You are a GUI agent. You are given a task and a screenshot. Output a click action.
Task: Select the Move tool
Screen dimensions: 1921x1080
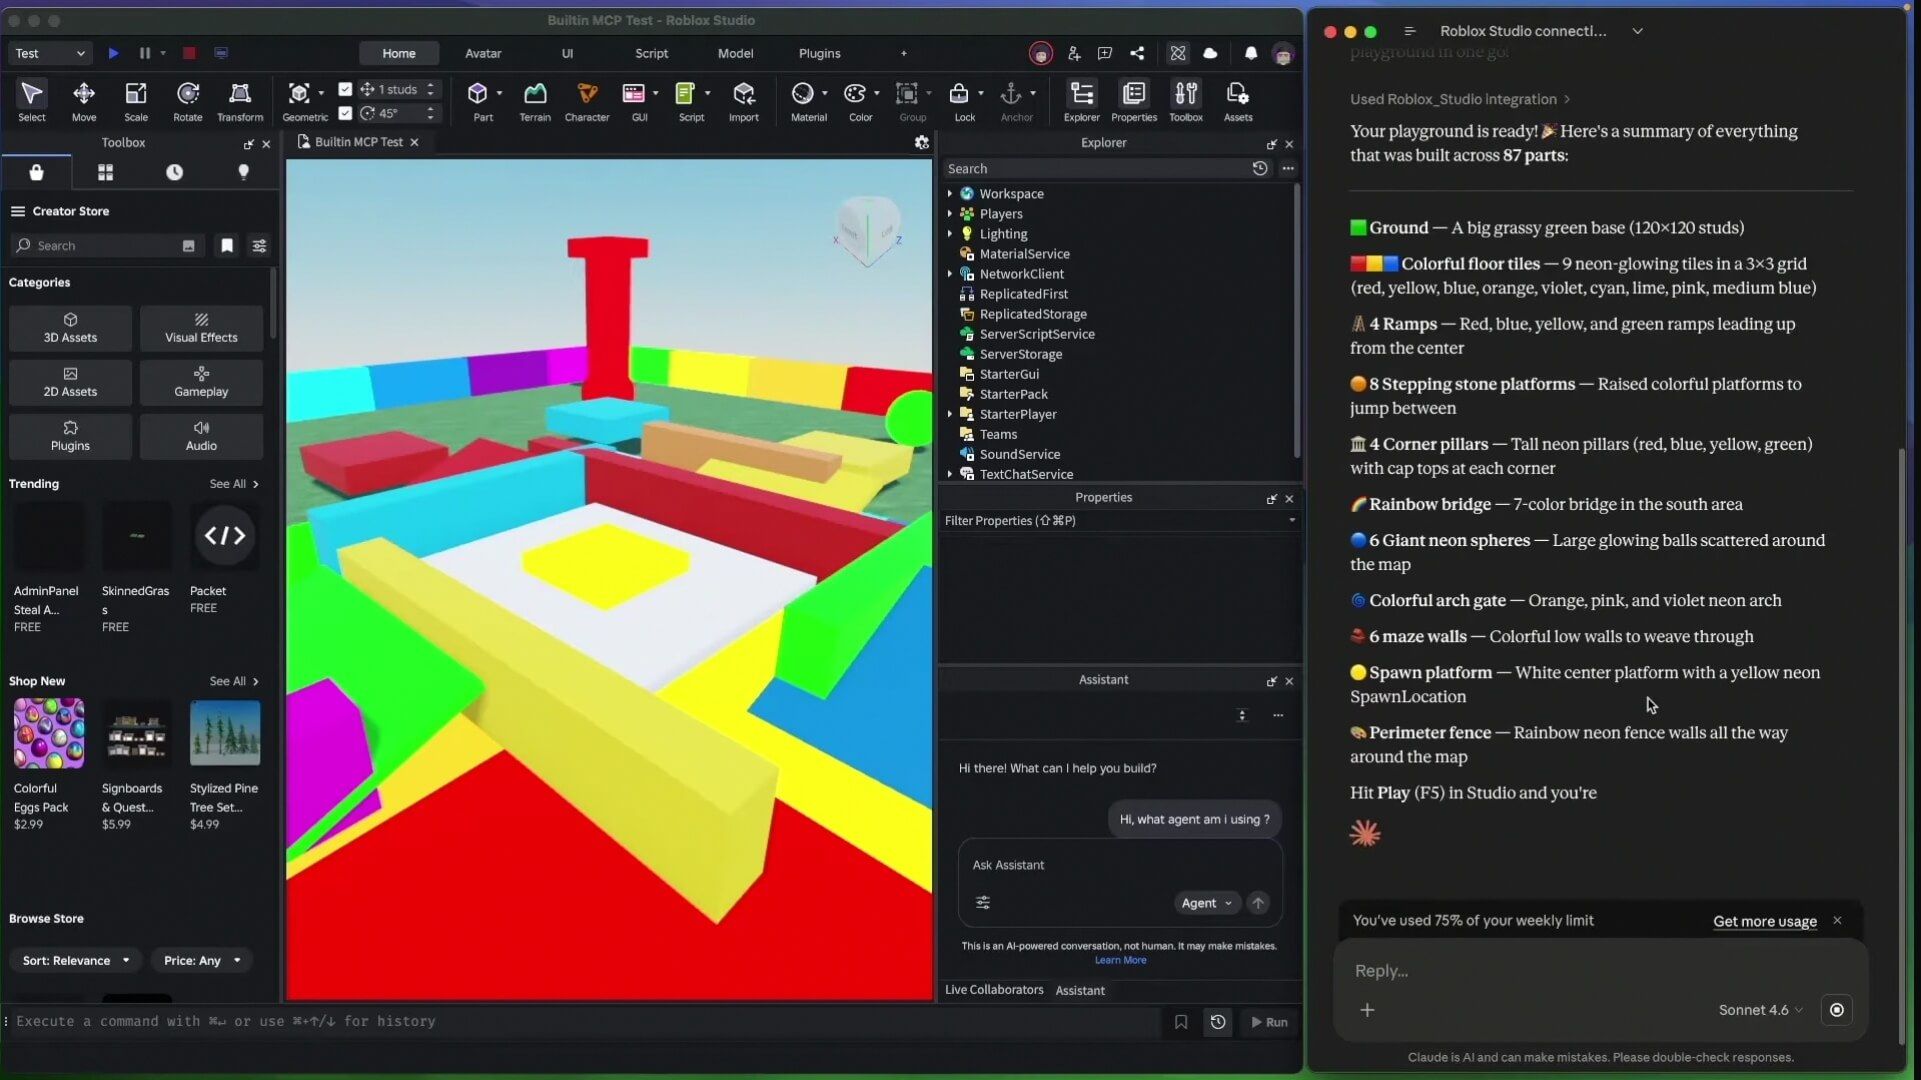[x=84, y=100]
